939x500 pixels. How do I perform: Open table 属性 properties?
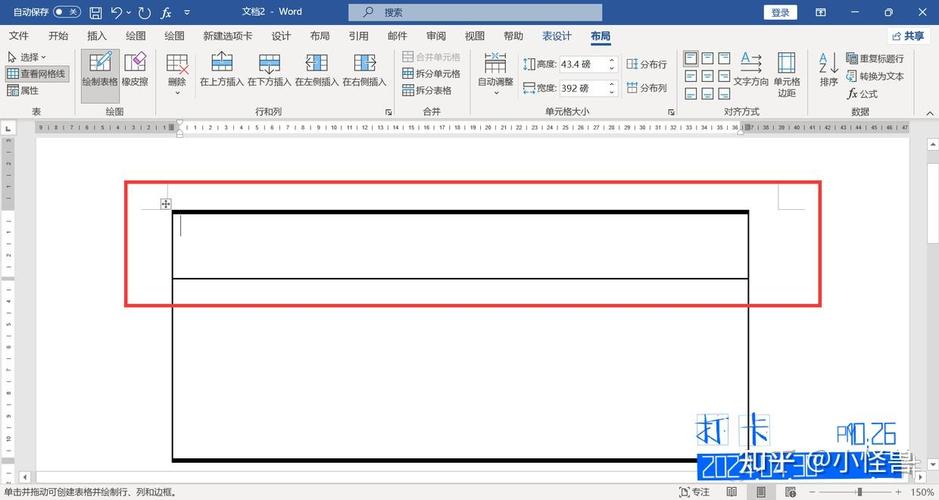tap(23, 90)
